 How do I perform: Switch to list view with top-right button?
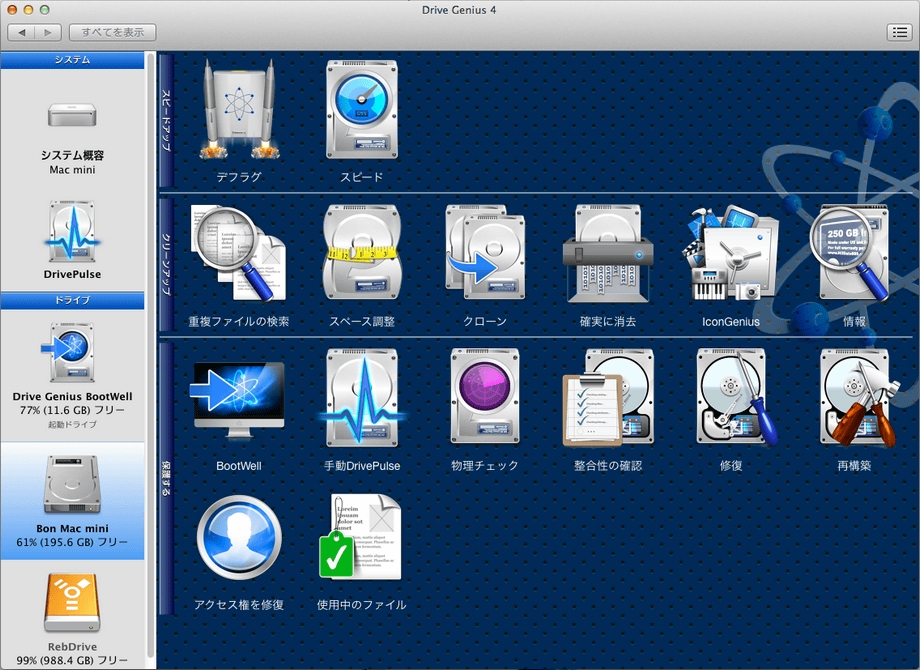pyautogui.click(x=899, y=32)
